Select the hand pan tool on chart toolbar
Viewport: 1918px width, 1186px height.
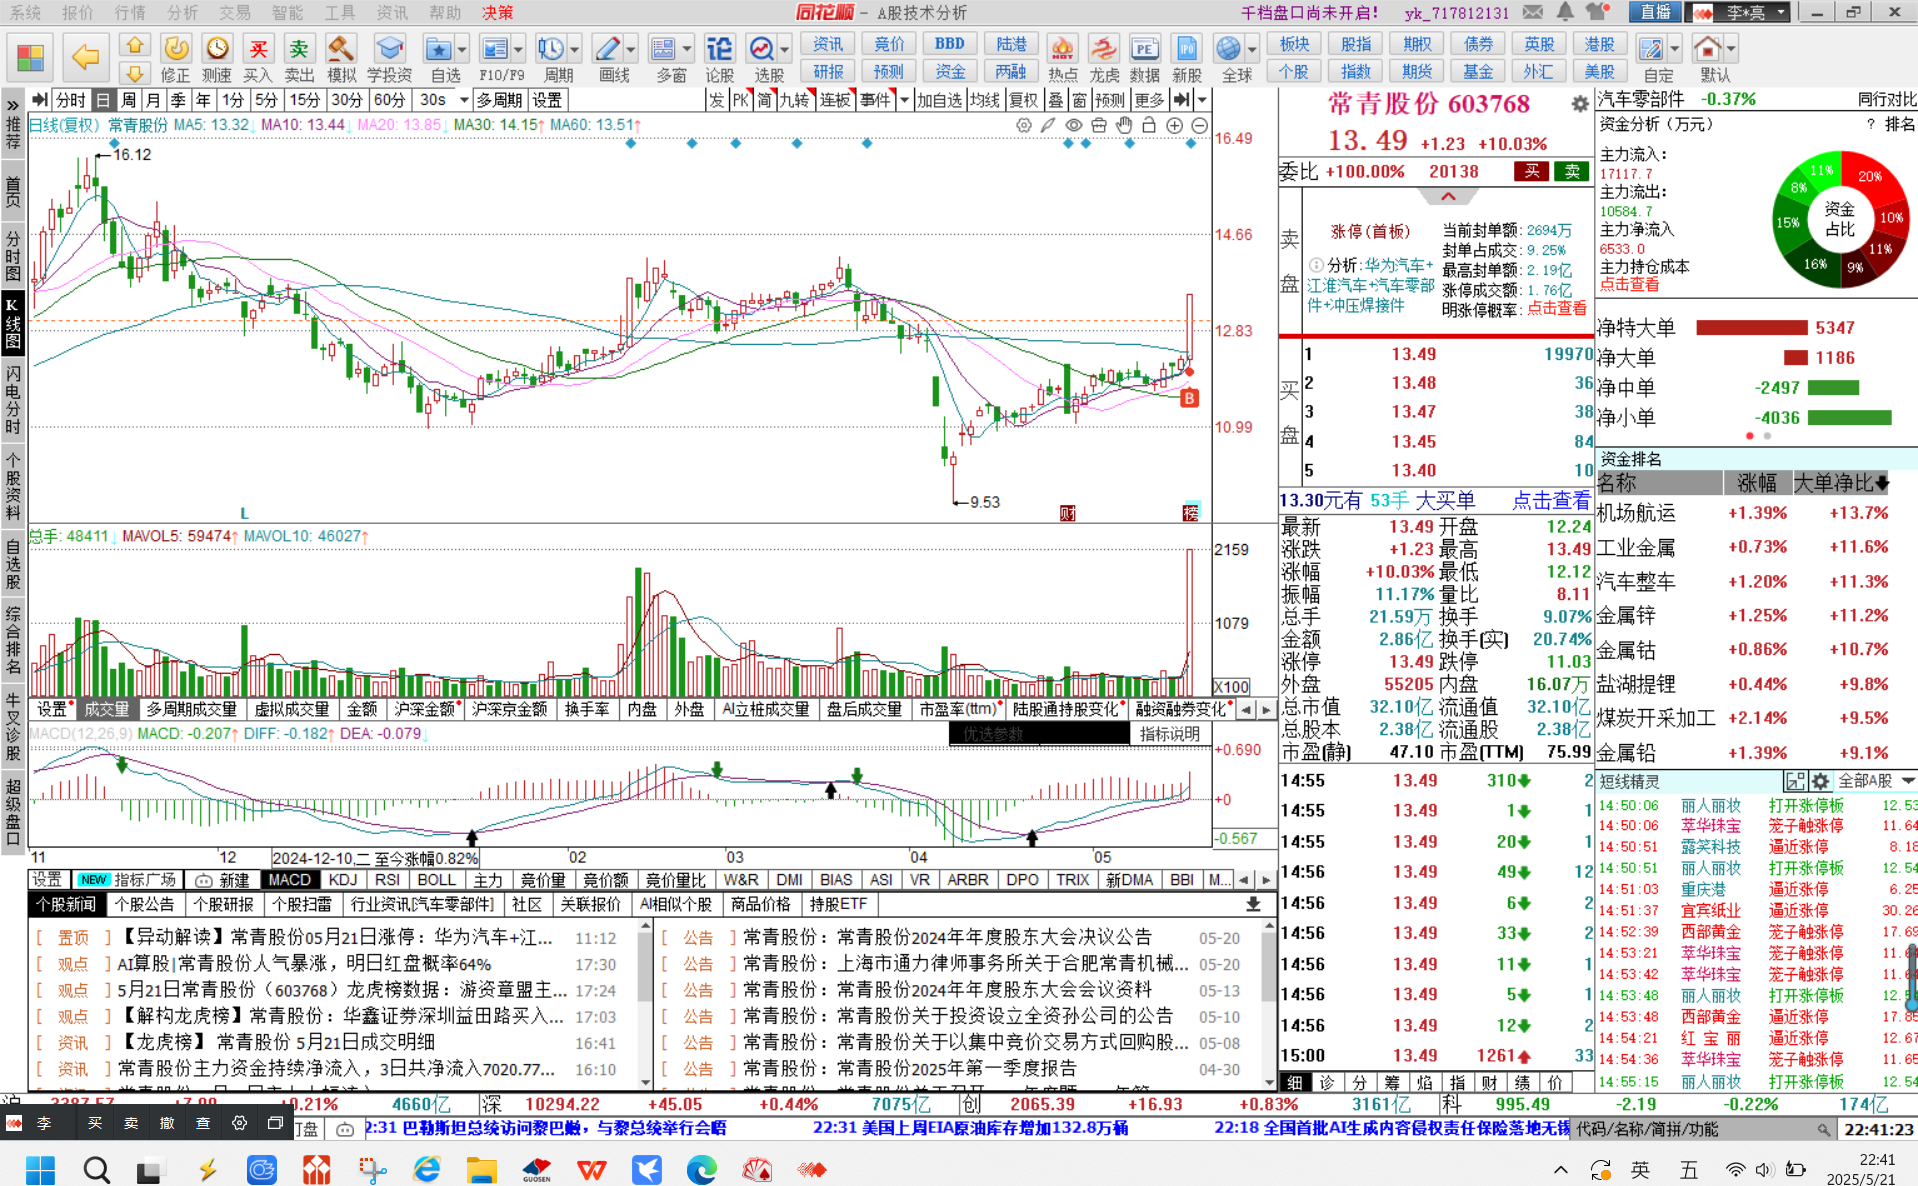(x=1124, y=126)
